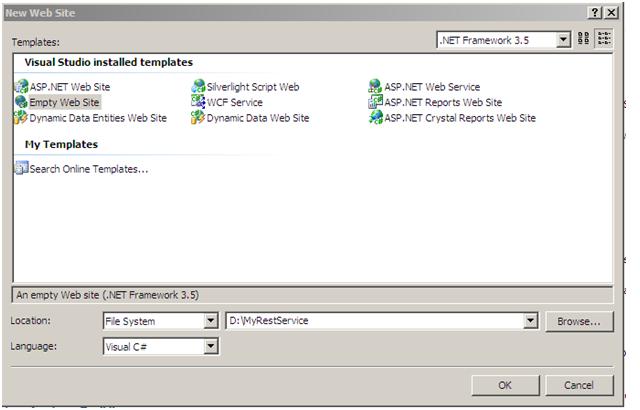The height and width of the screenshot is (410, 640).
Task: Click the Dynamic Data Web Site icon
Action: coord(198,117)
